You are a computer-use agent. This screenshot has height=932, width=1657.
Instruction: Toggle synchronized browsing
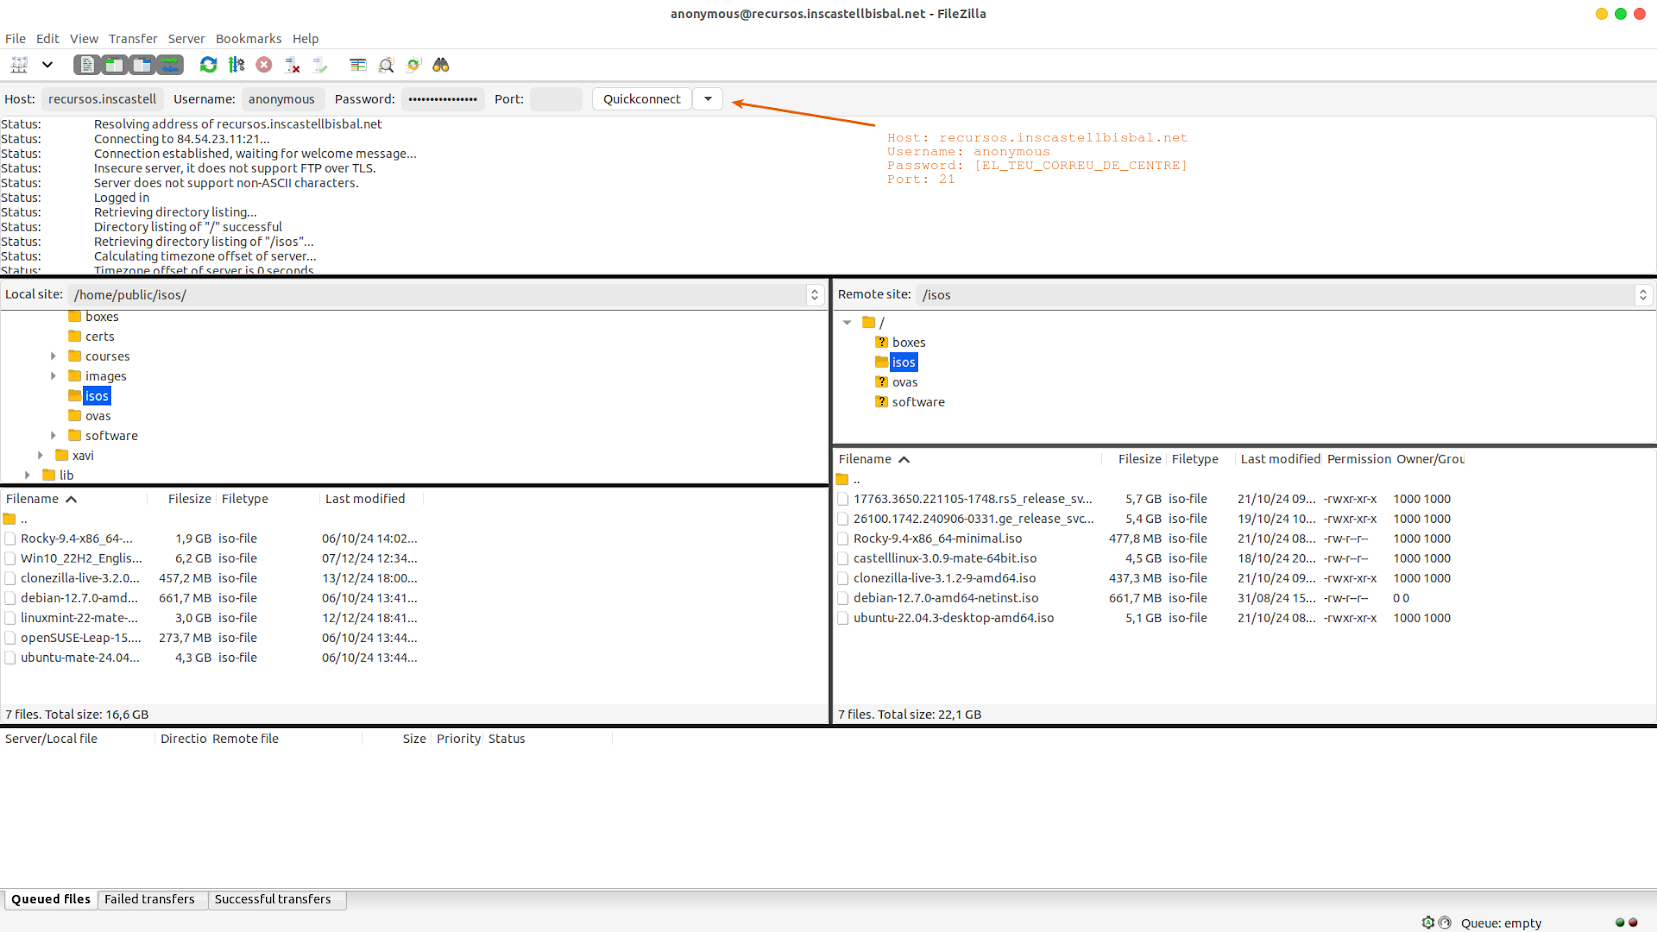tap(413, 65)
